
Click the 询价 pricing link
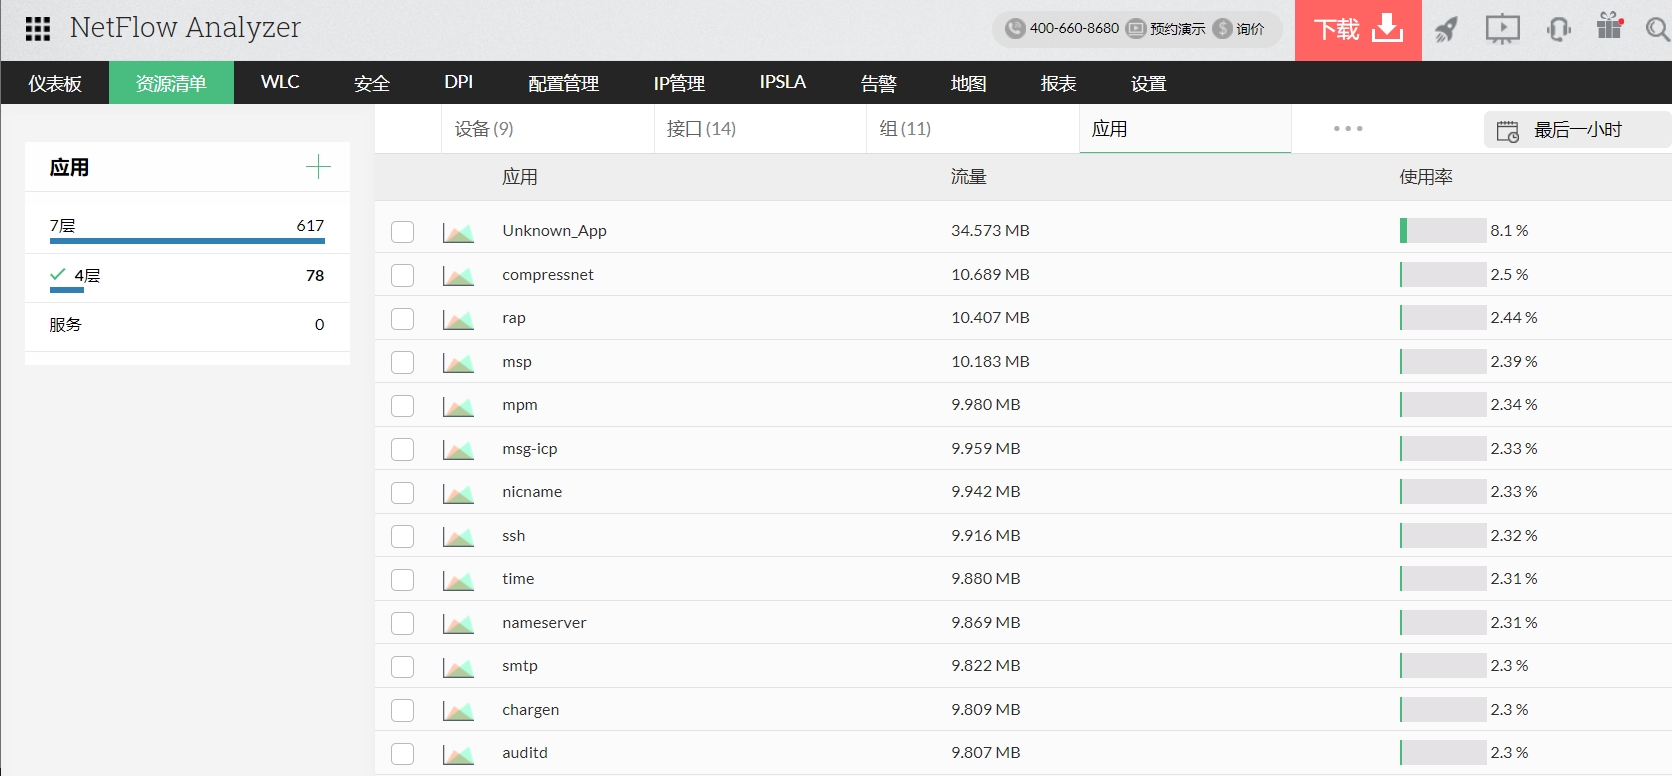[1239, 29]
